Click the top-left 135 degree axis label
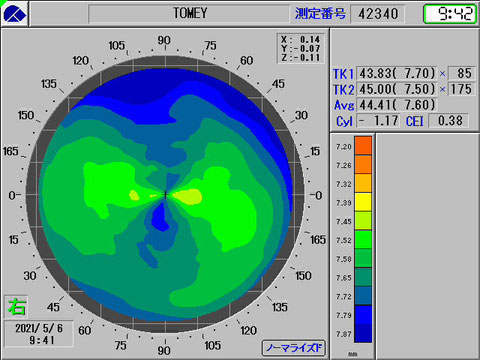This screenshot has width=480, height=360. 49,84
